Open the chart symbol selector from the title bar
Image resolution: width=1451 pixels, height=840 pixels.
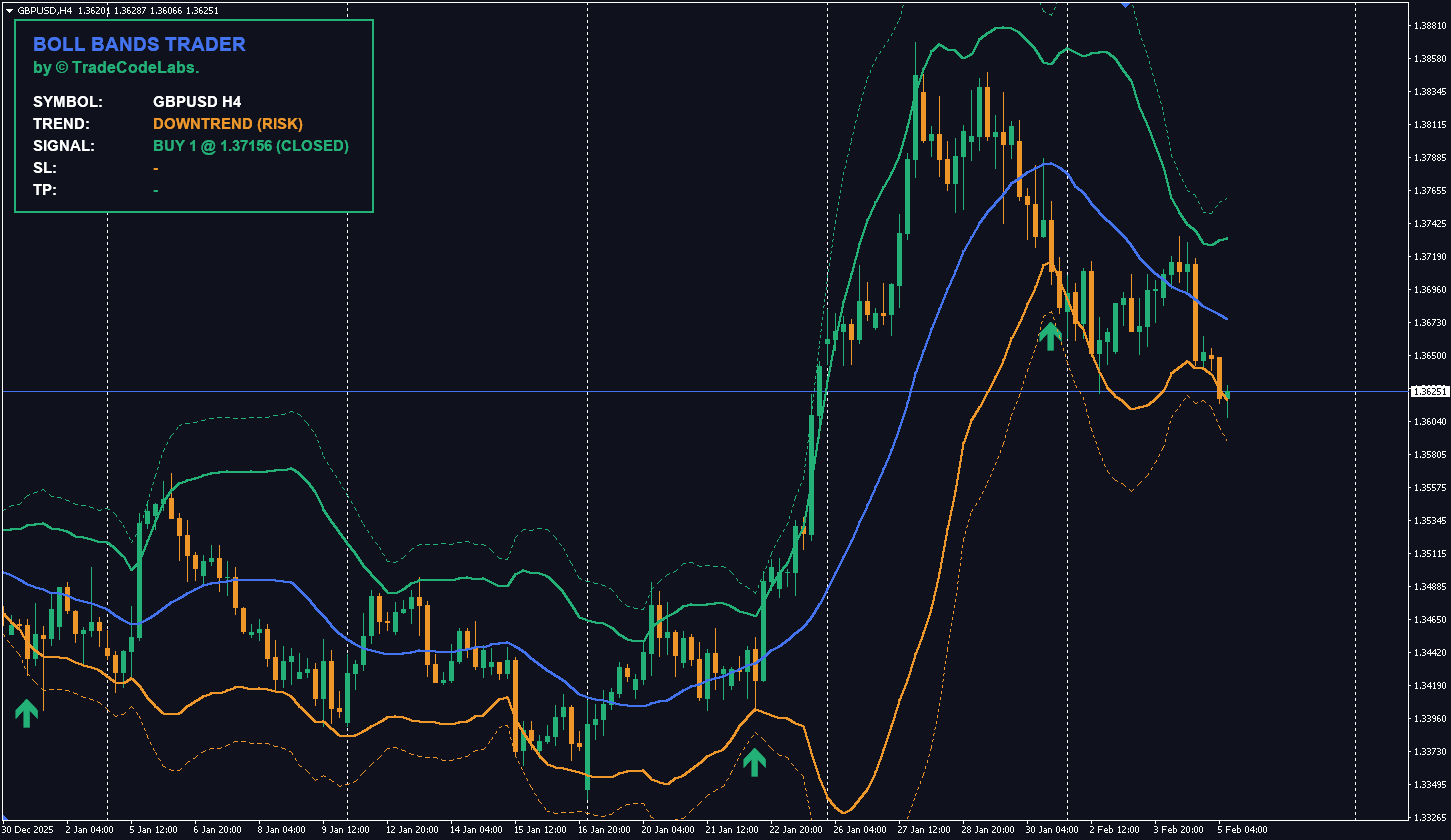coord(8,8)
